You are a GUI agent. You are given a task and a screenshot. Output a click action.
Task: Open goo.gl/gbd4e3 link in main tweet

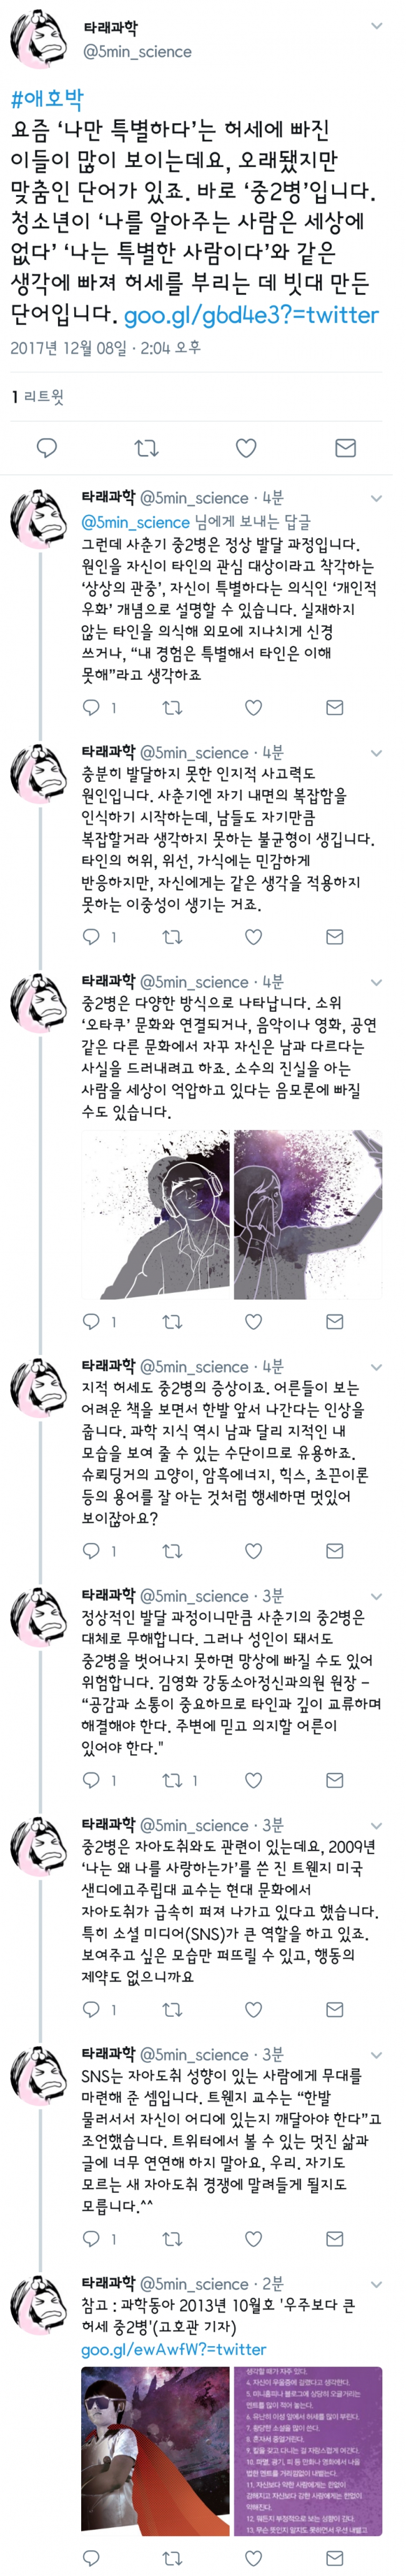pyautogui.click(x=251, y=315)
